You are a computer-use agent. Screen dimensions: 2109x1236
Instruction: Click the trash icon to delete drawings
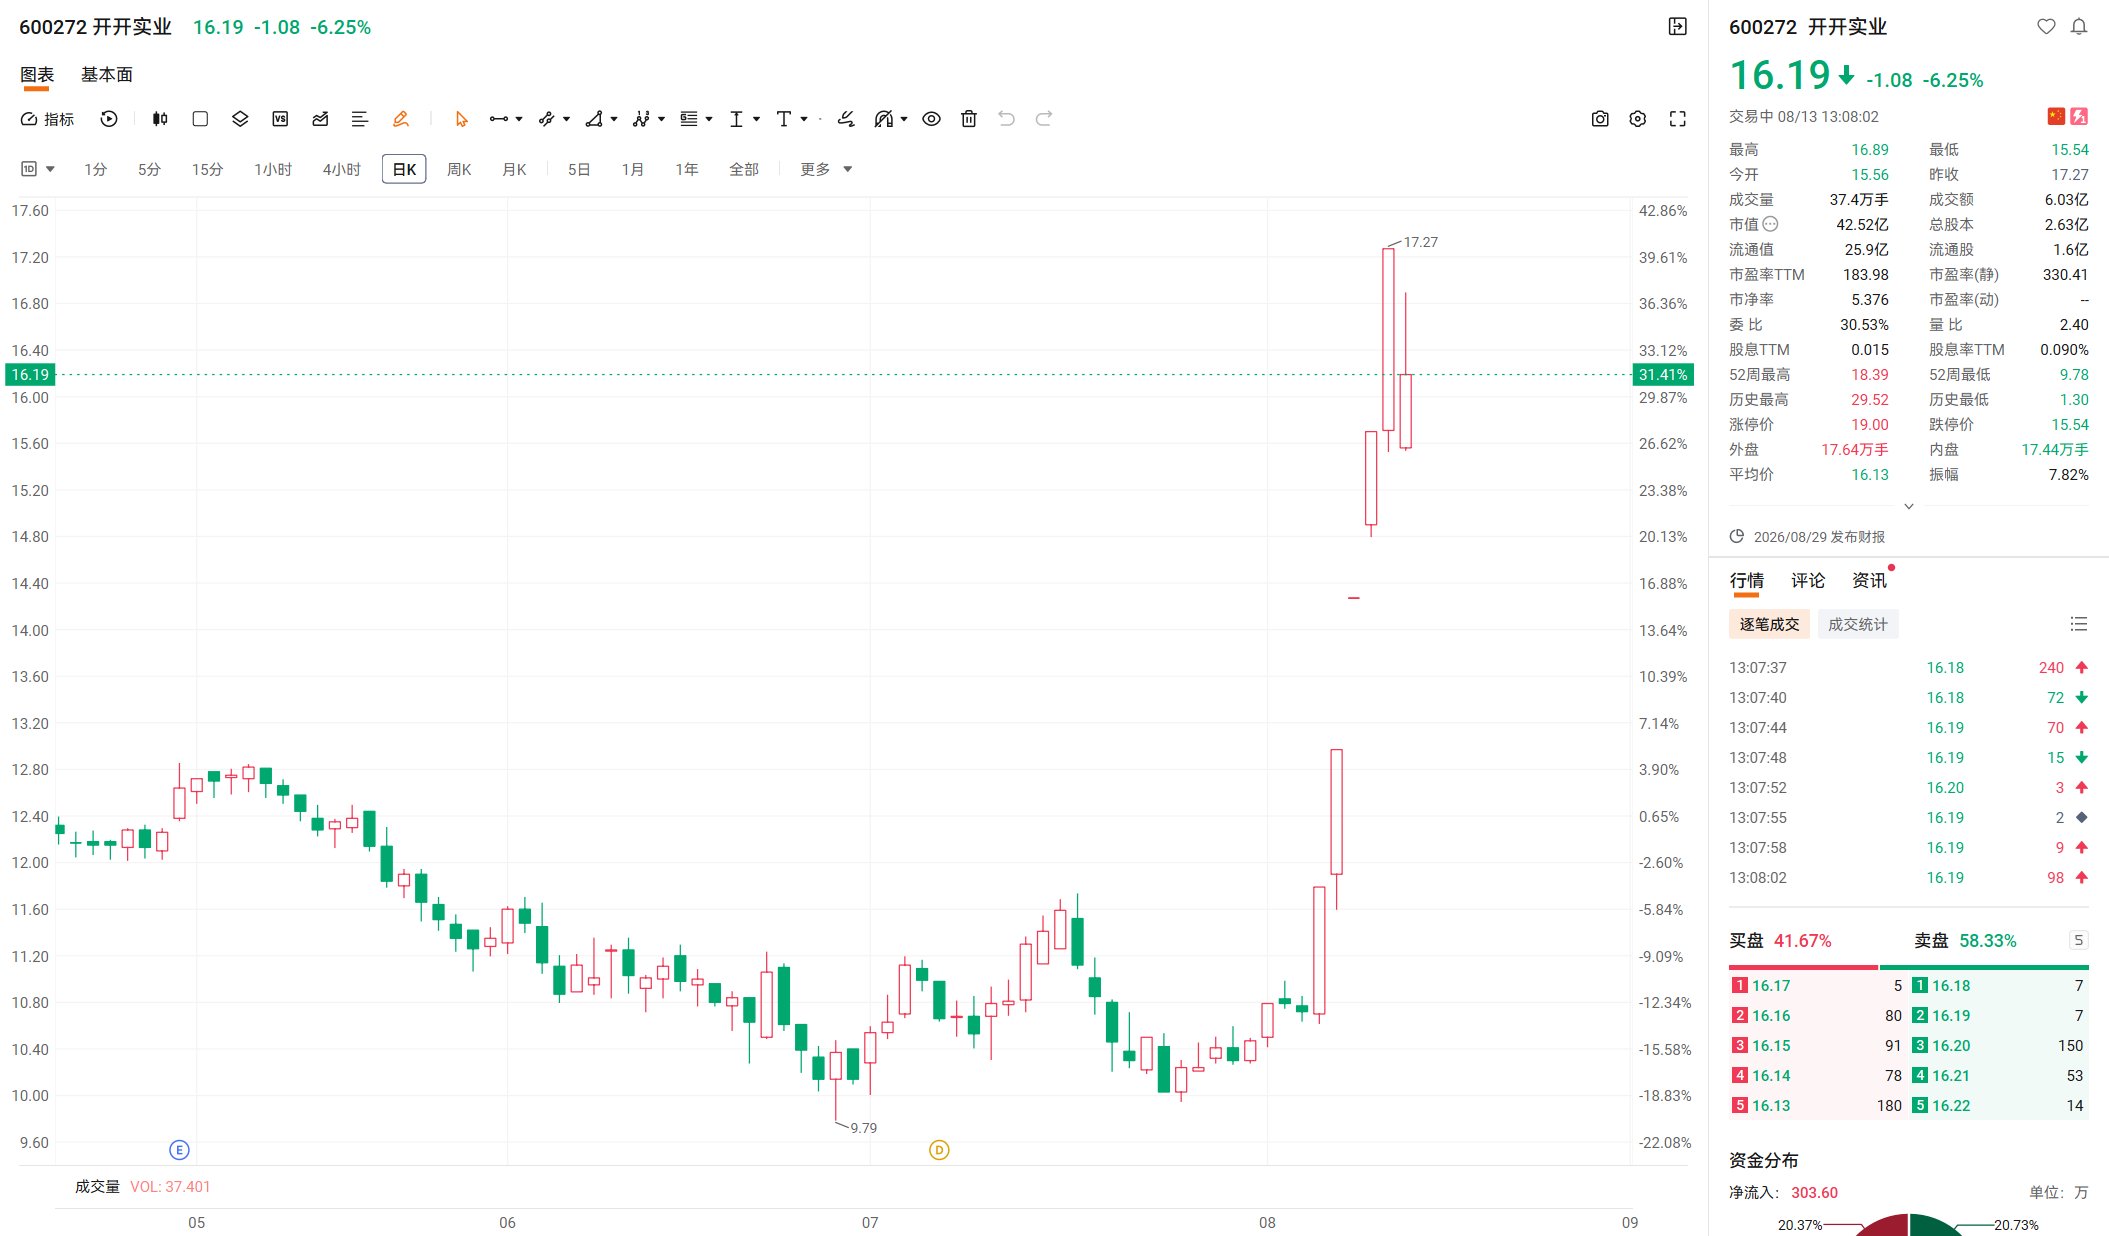[x=969, y=119]
